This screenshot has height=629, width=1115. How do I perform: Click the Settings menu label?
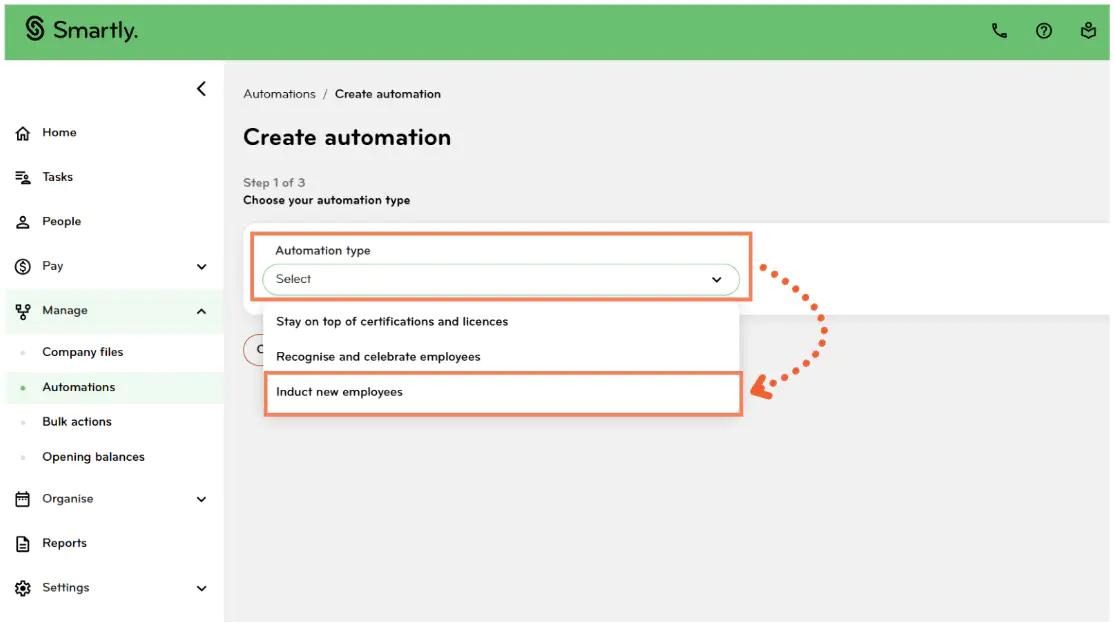65,588
